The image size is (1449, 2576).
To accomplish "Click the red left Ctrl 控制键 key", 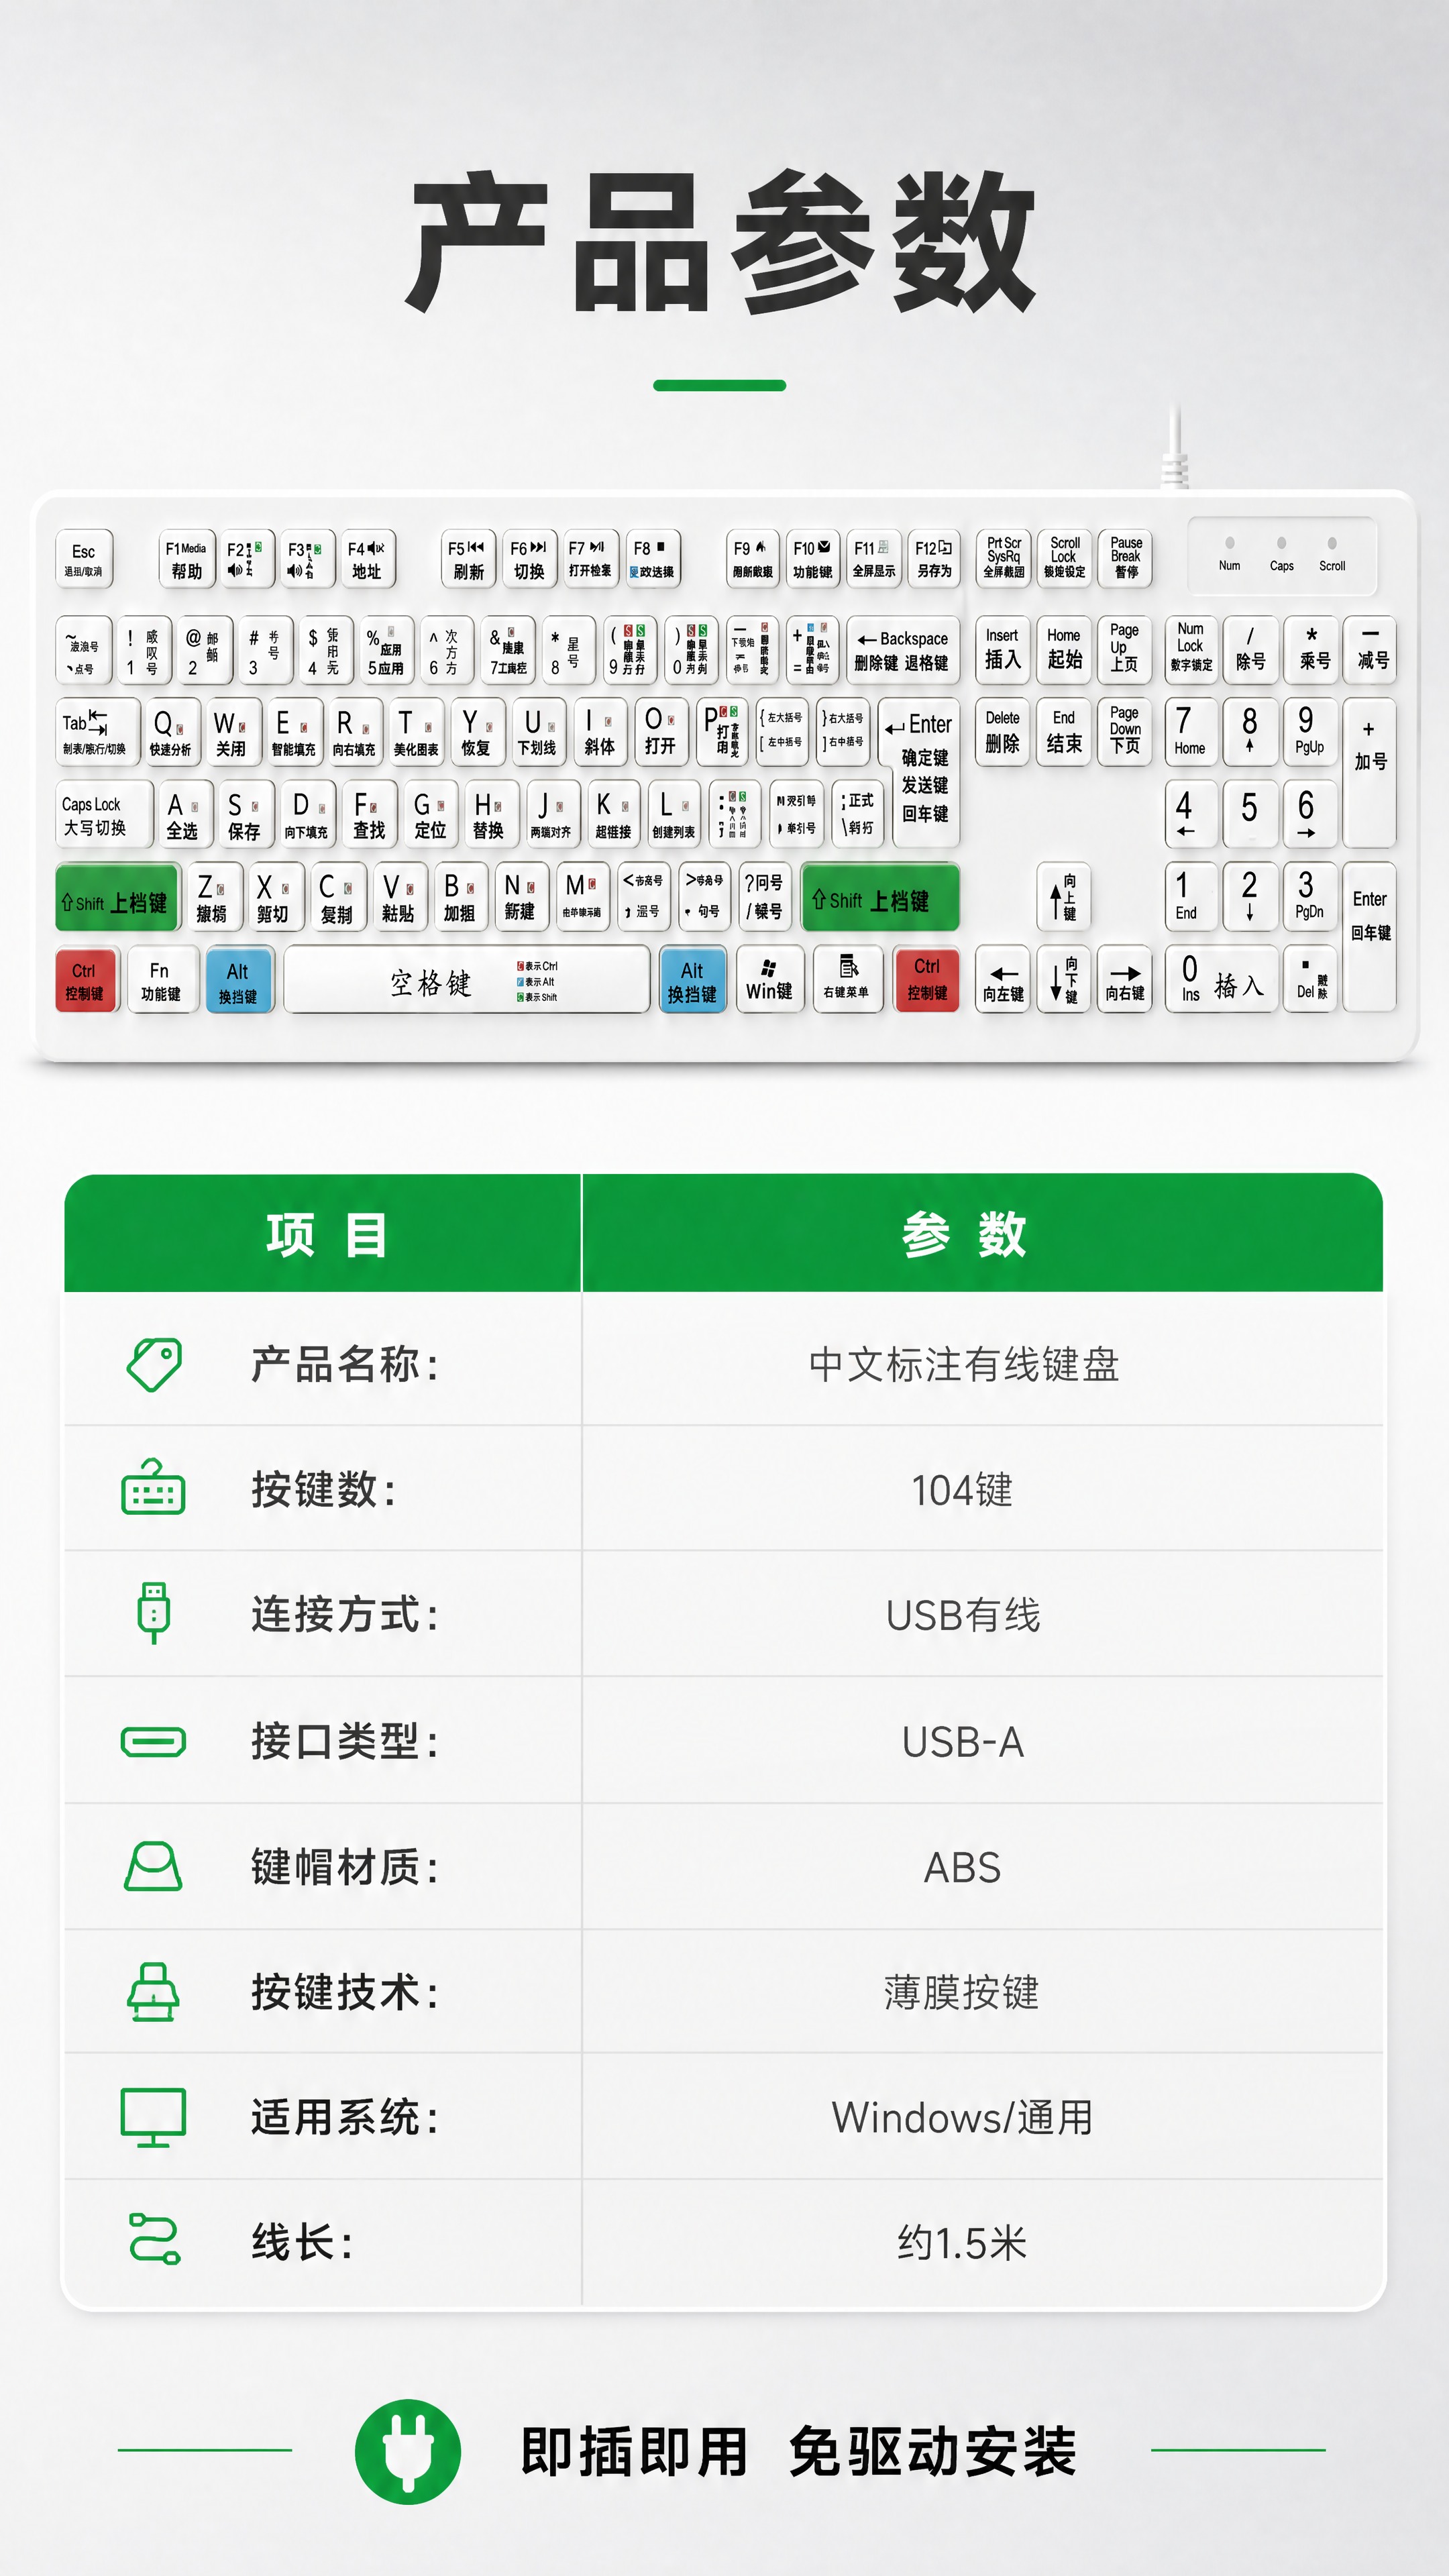I will [x=85, y=979].
